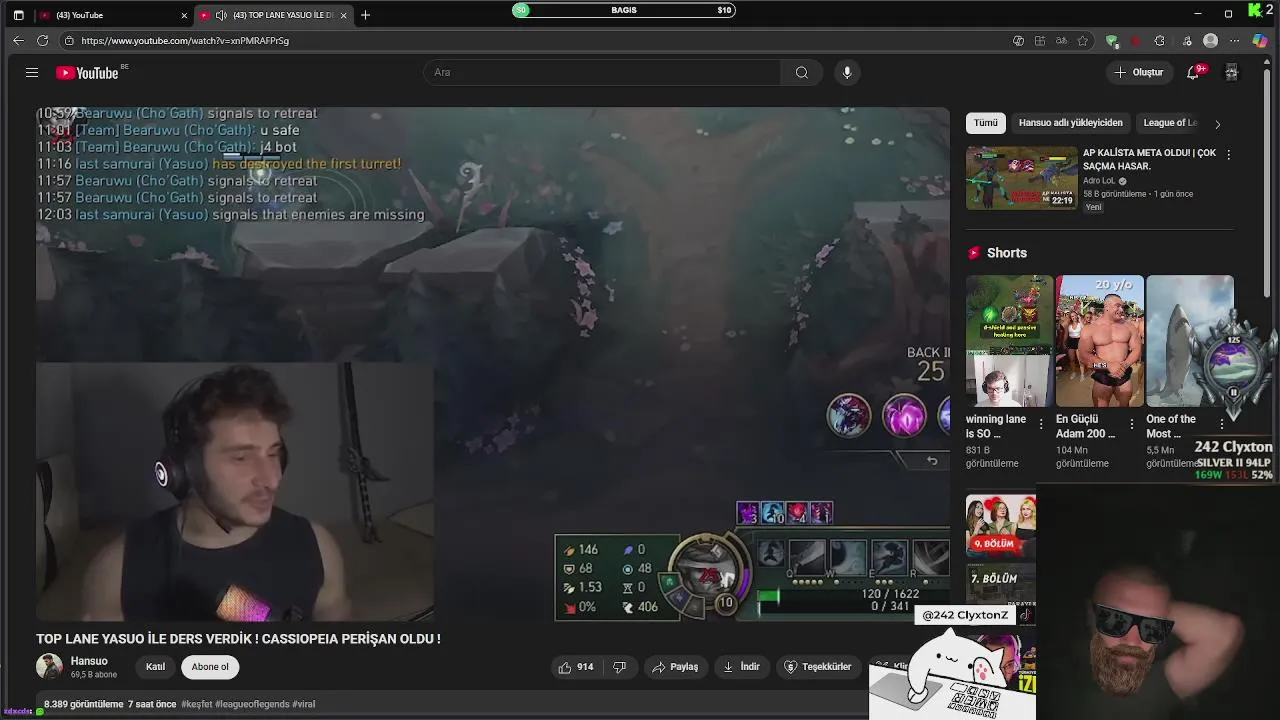The width and height of the screenshot is (1280, 720).
Task: Click the AP KALİSTA META OLDU title
Action: tap(1149, 159)
